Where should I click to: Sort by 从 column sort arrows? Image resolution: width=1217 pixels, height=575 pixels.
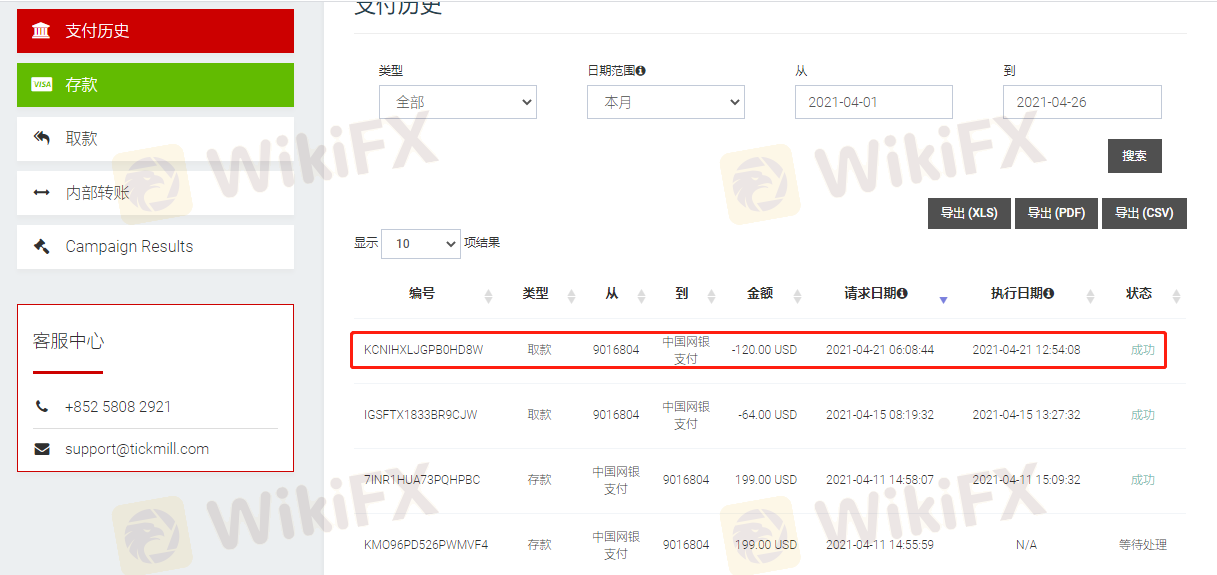(x=641, y=296)
